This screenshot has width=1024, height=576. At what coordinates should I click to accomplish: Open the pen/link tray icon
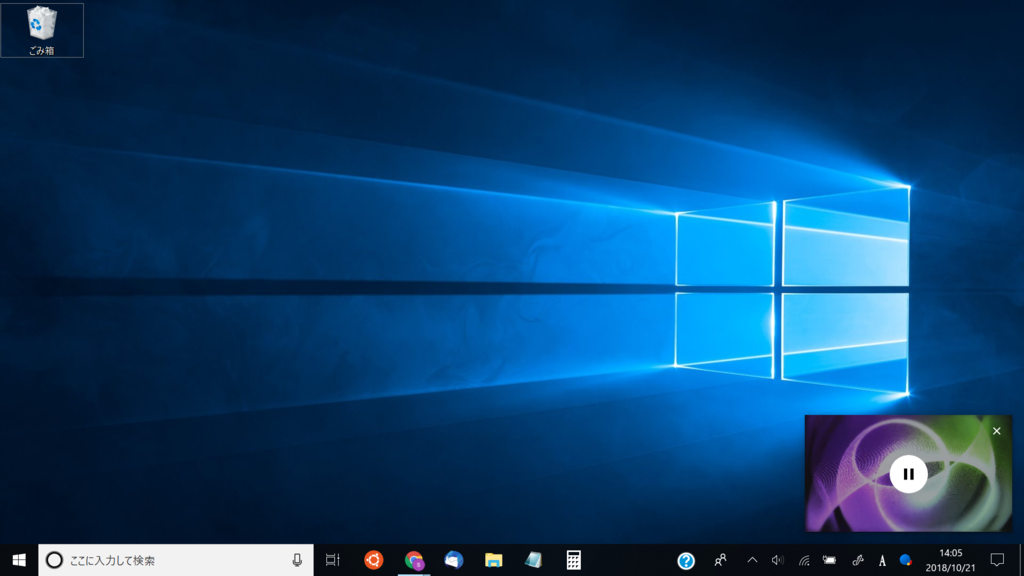click(857, 560)
